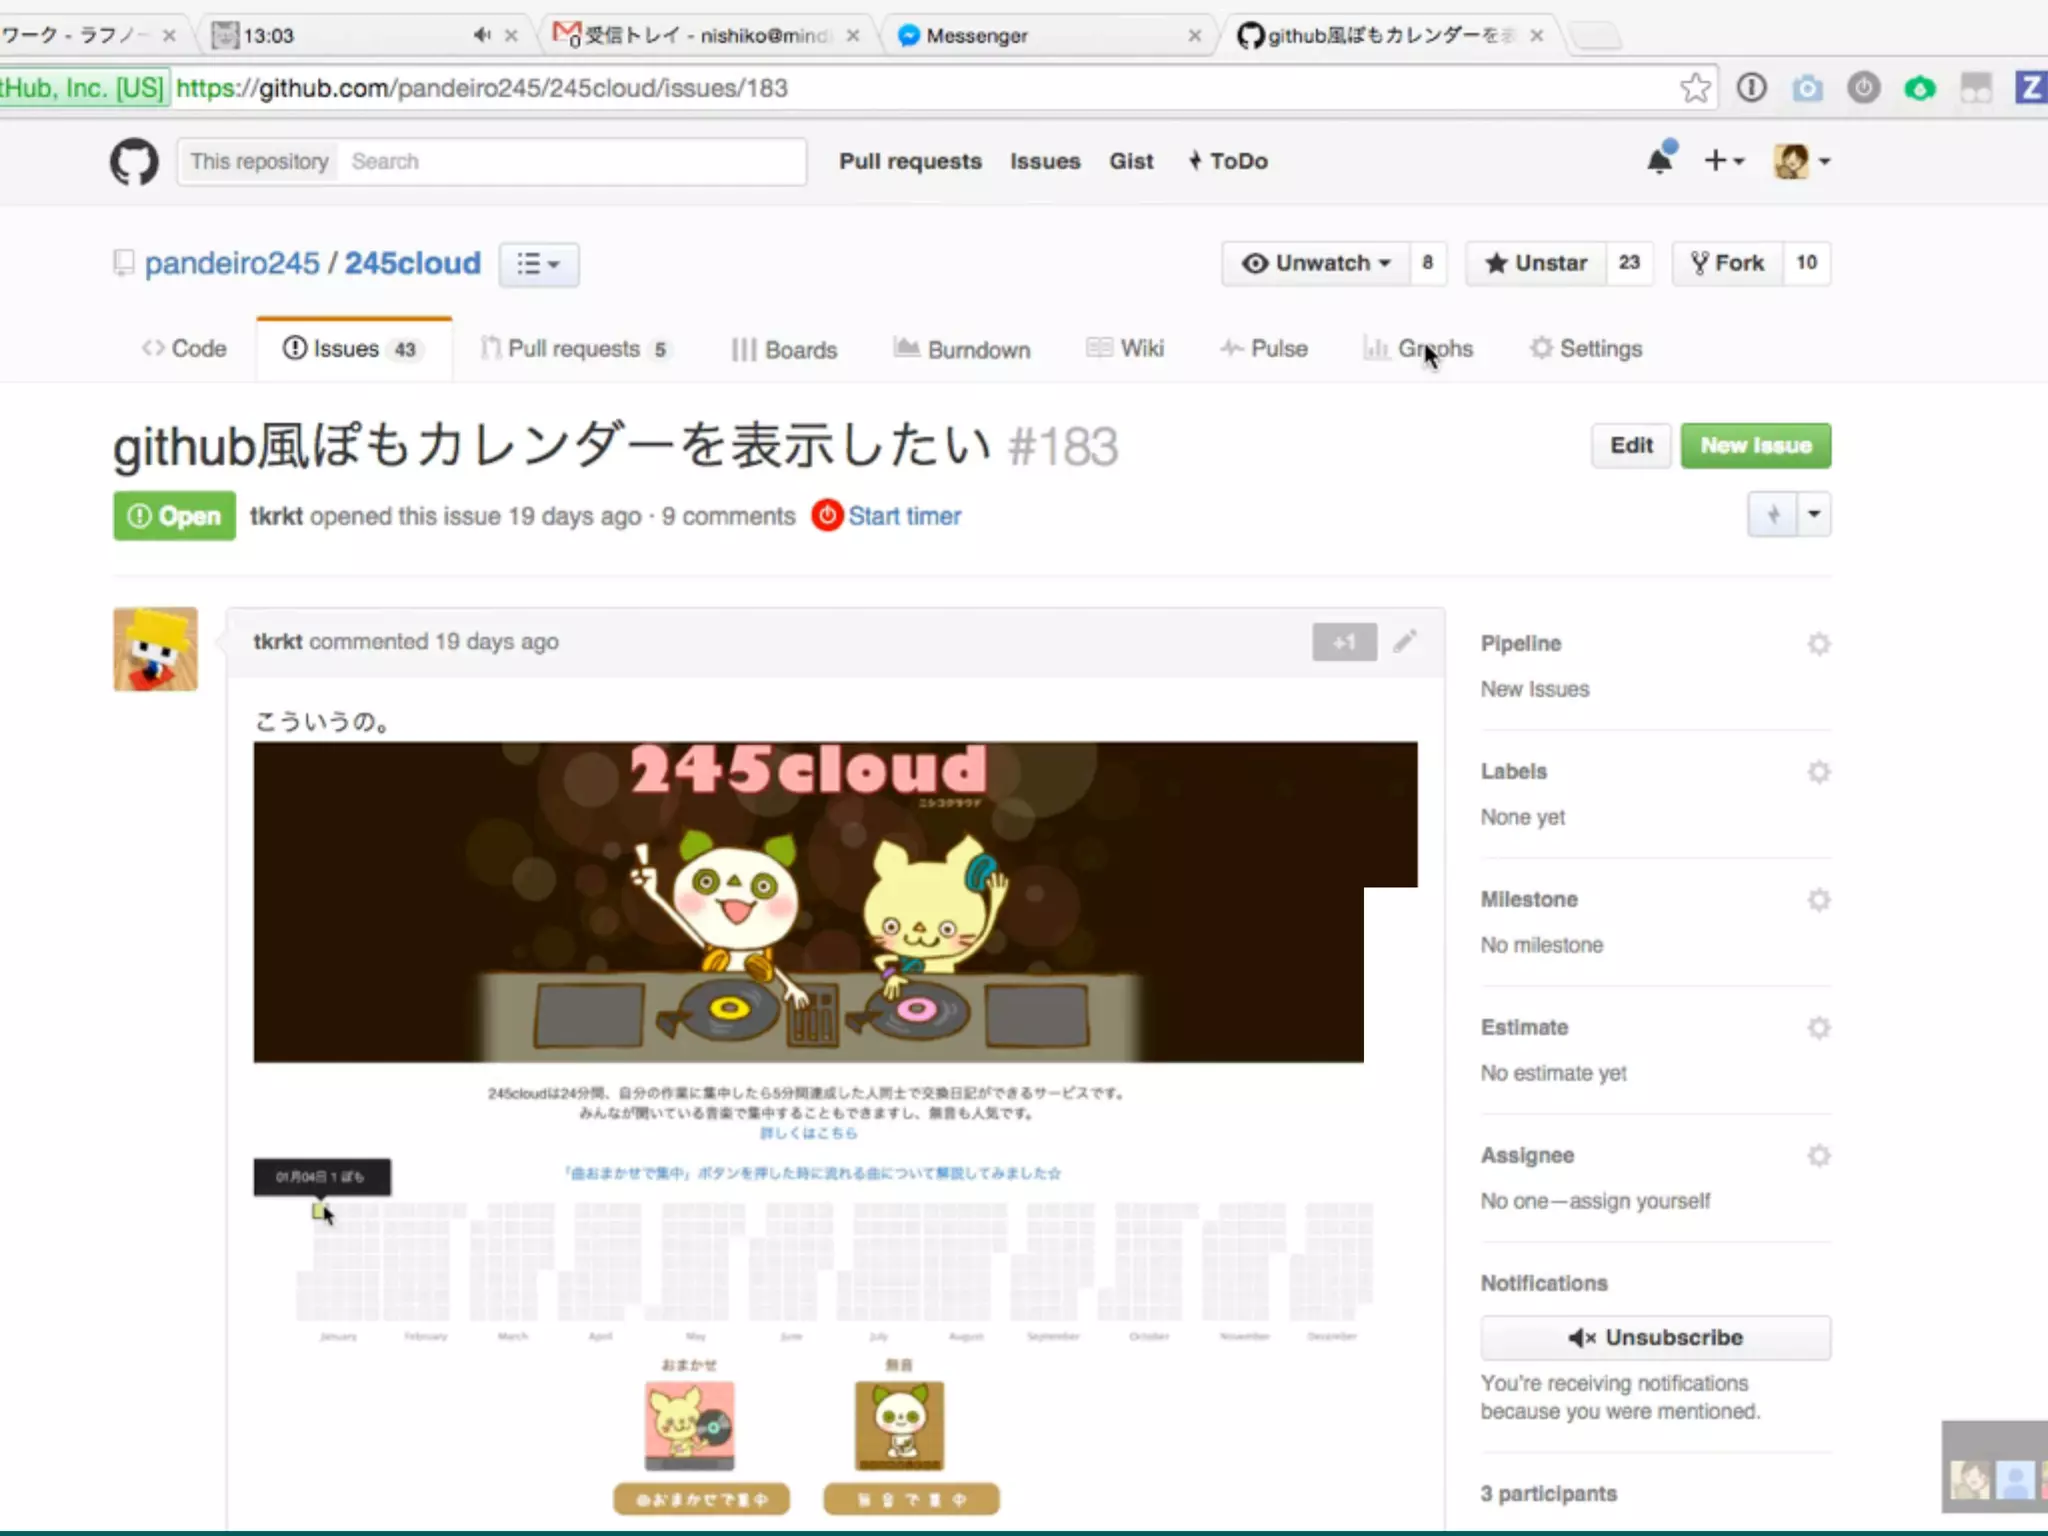Click the Labels gear icon
This screenshot has height=1536, width=2048.
(x=1818, y=772)
